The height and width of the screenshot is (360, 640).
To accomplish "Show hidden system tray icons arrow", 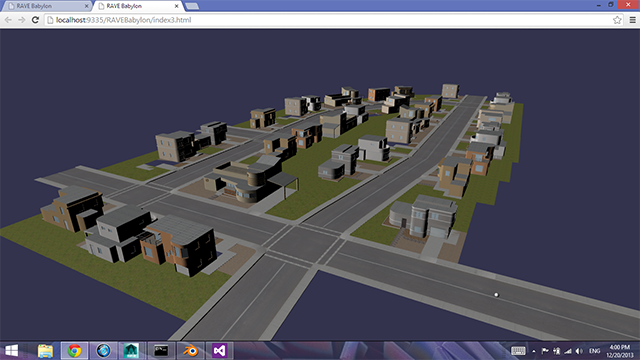I will 533,351.
